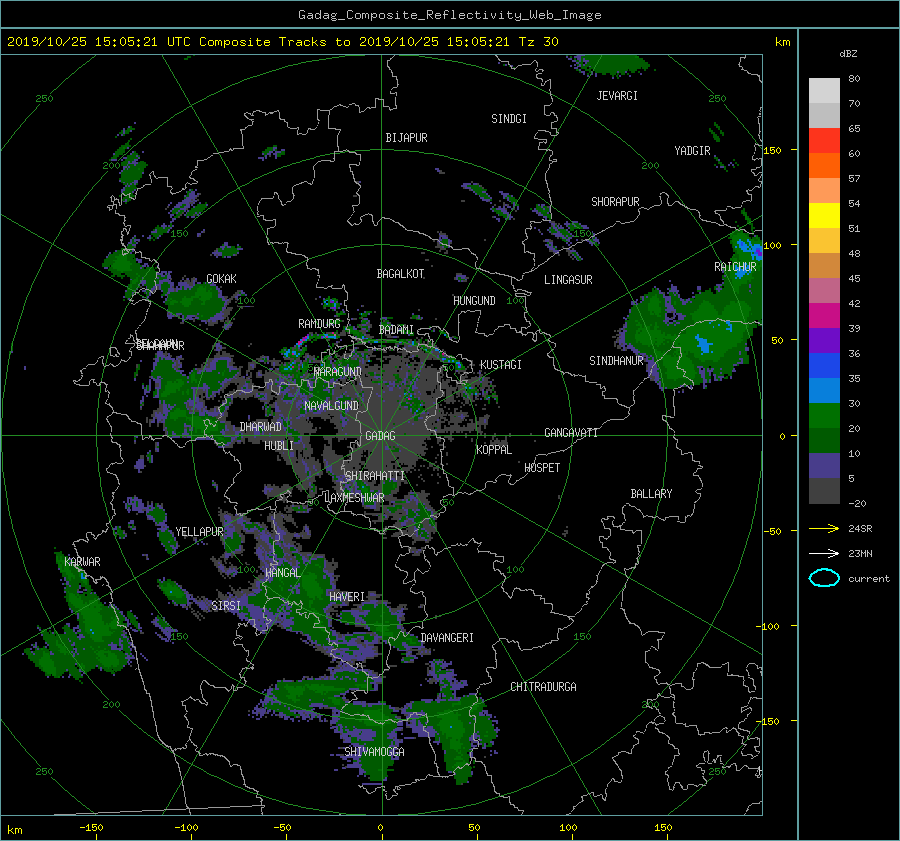Click the JEVARGI city label
Image resolution: width=900 pixels, height=841 pixels.
point(617,96)
